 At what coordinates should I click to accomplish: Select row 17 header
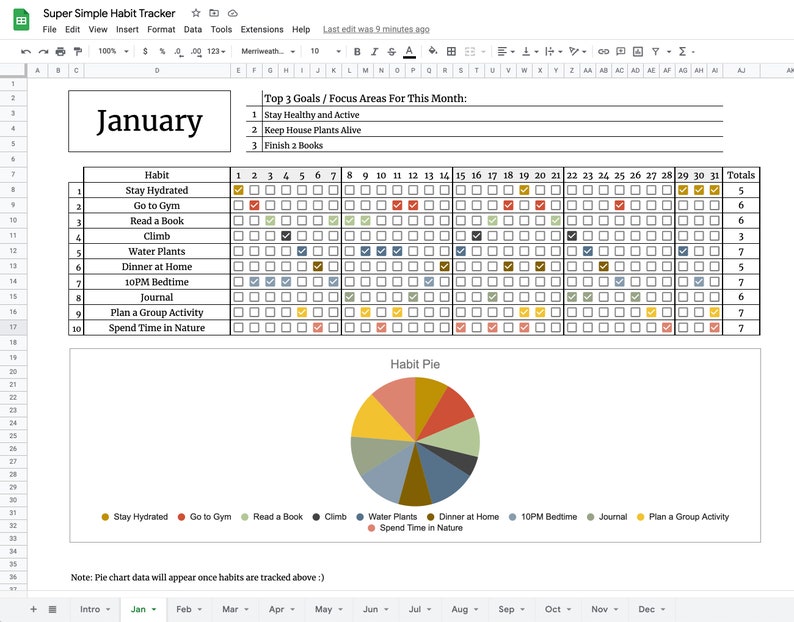click(x=13, y=327)
